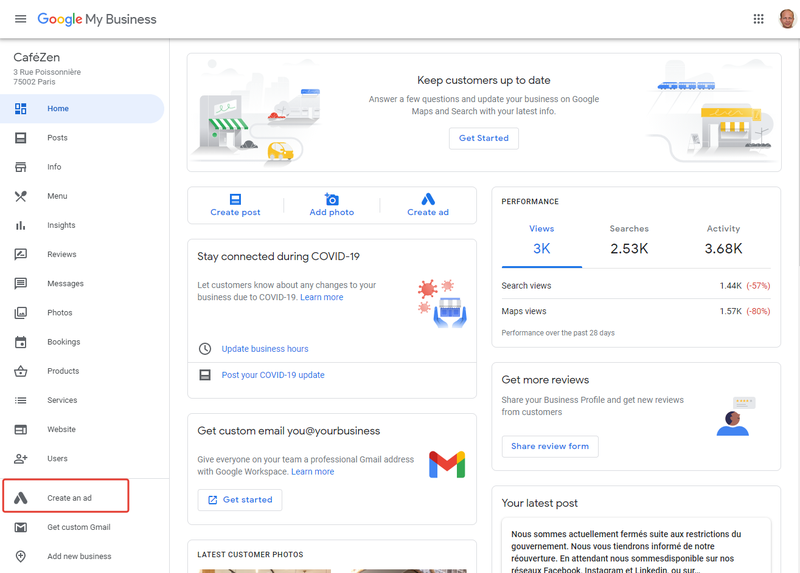This screenshot has height=573, width=800.
Task: Click the latest post text preview
Action: [x=626, y=552]
